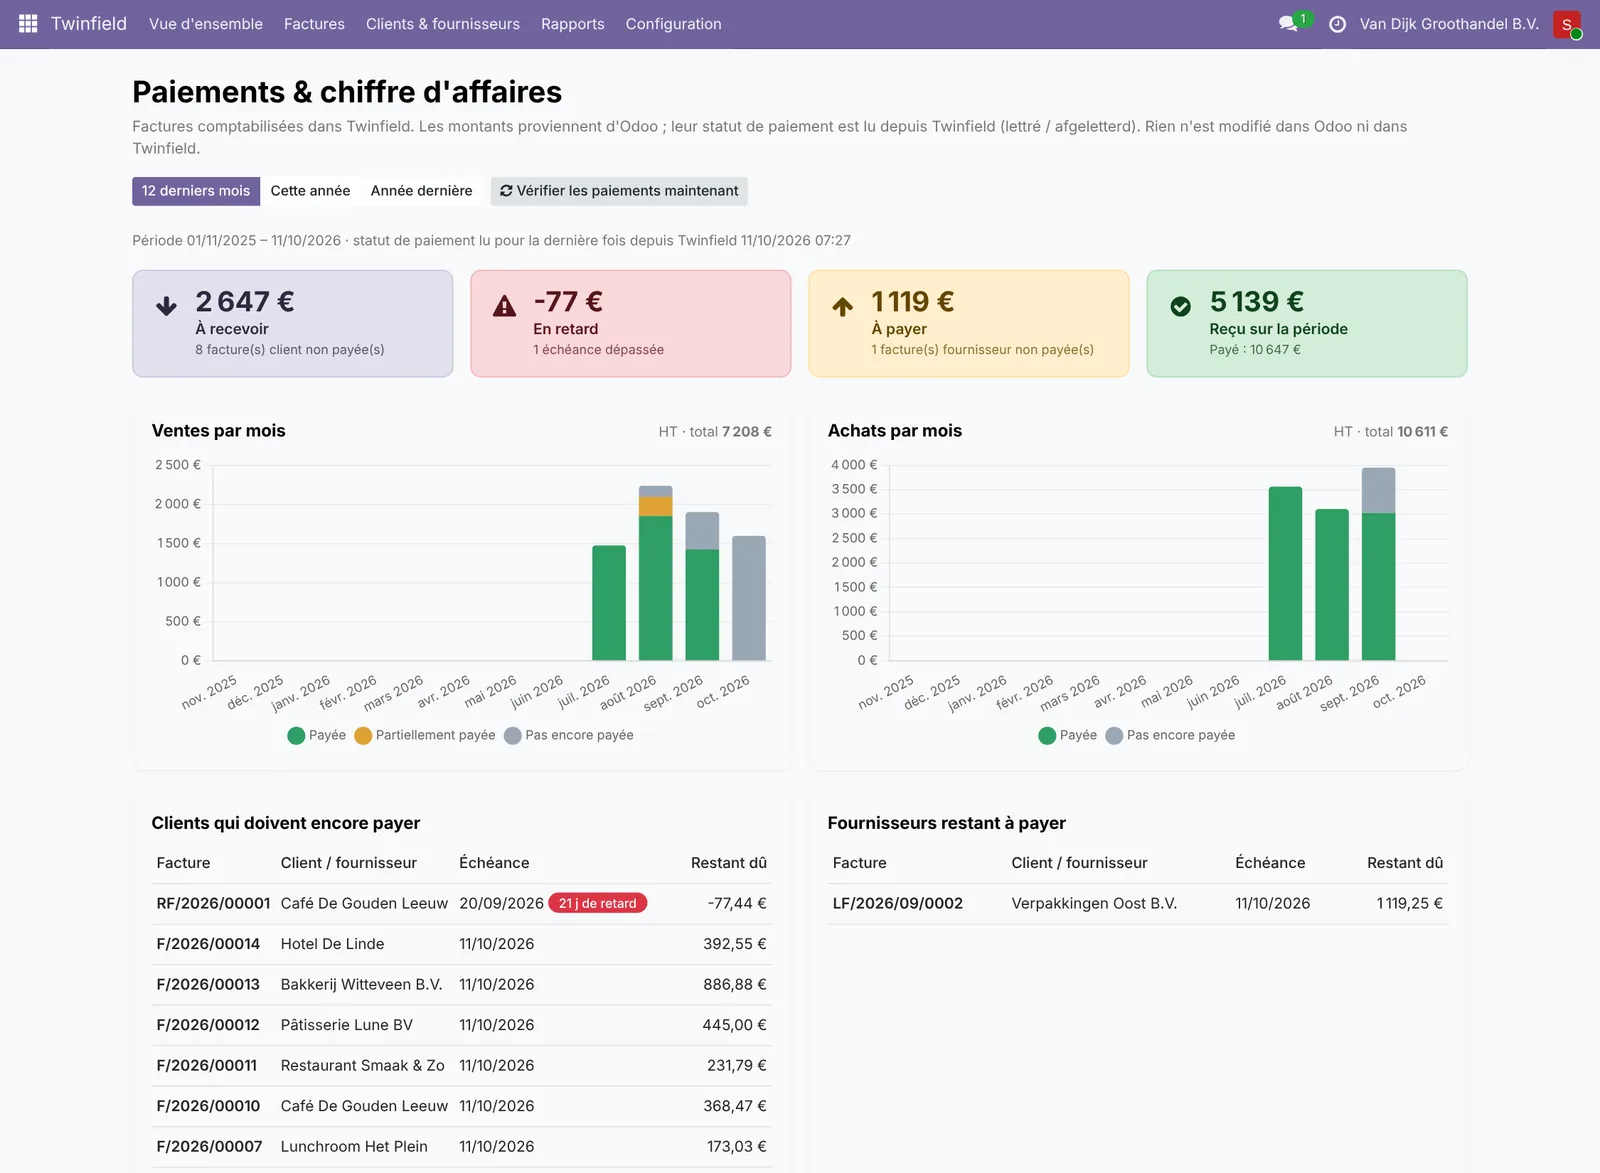
Task: Open supplier invoice LF/2026/09/0002
Action: pos(898,903)
